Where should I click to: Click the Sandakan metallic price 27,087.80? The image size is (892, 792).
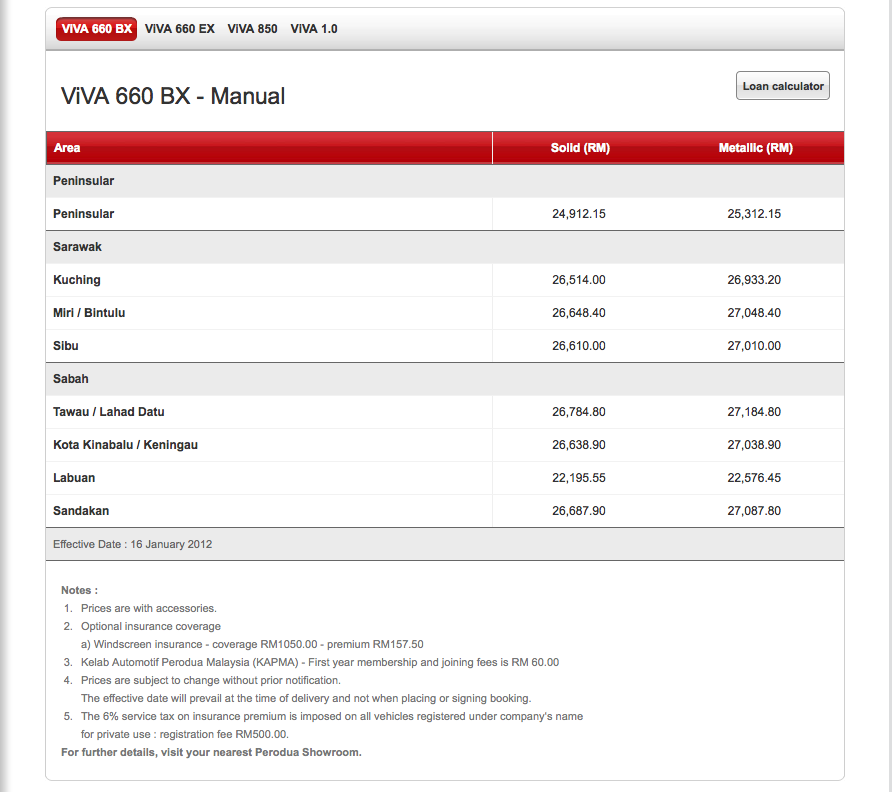(x=754, y=511)
